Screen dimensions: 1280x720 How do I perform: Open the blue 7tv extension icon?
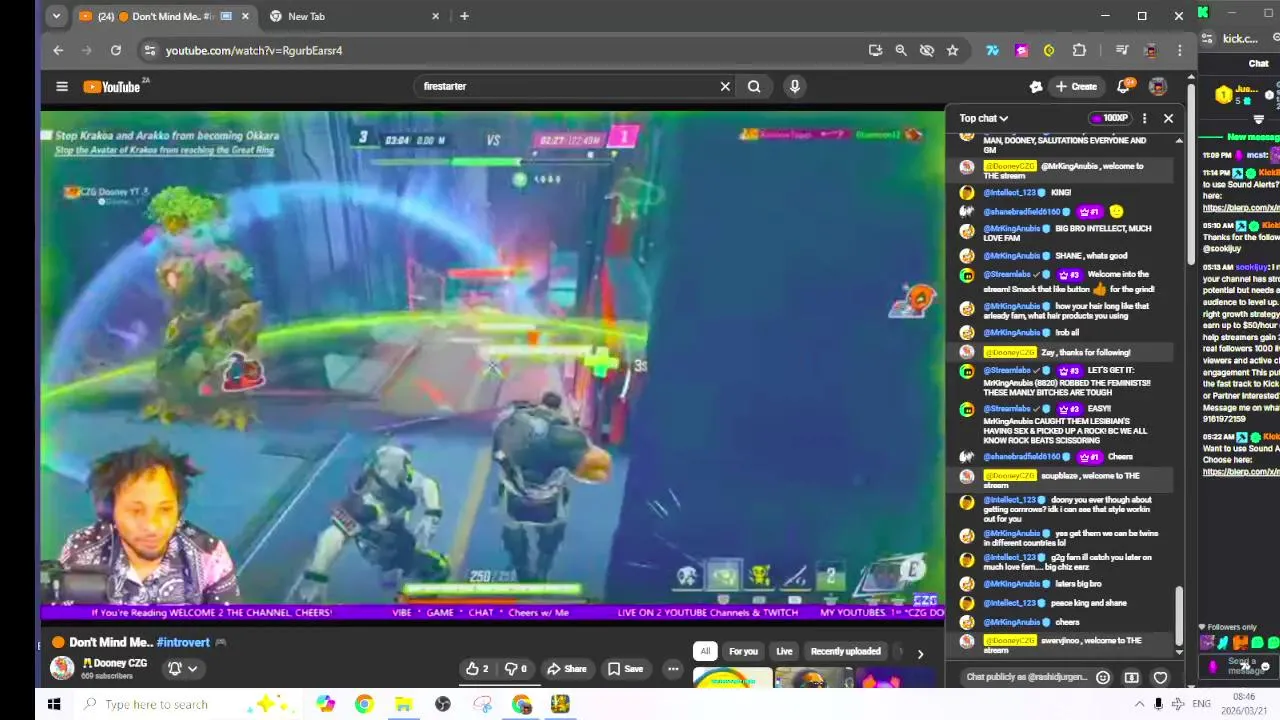pos(993,50)
